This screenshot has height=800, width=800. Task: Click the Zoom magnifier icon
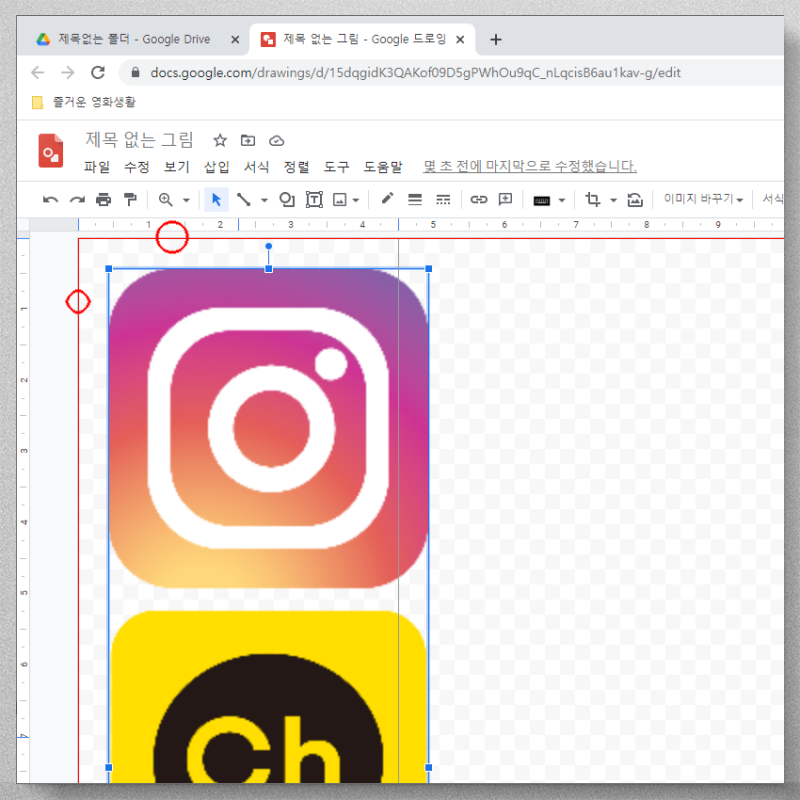165,199
